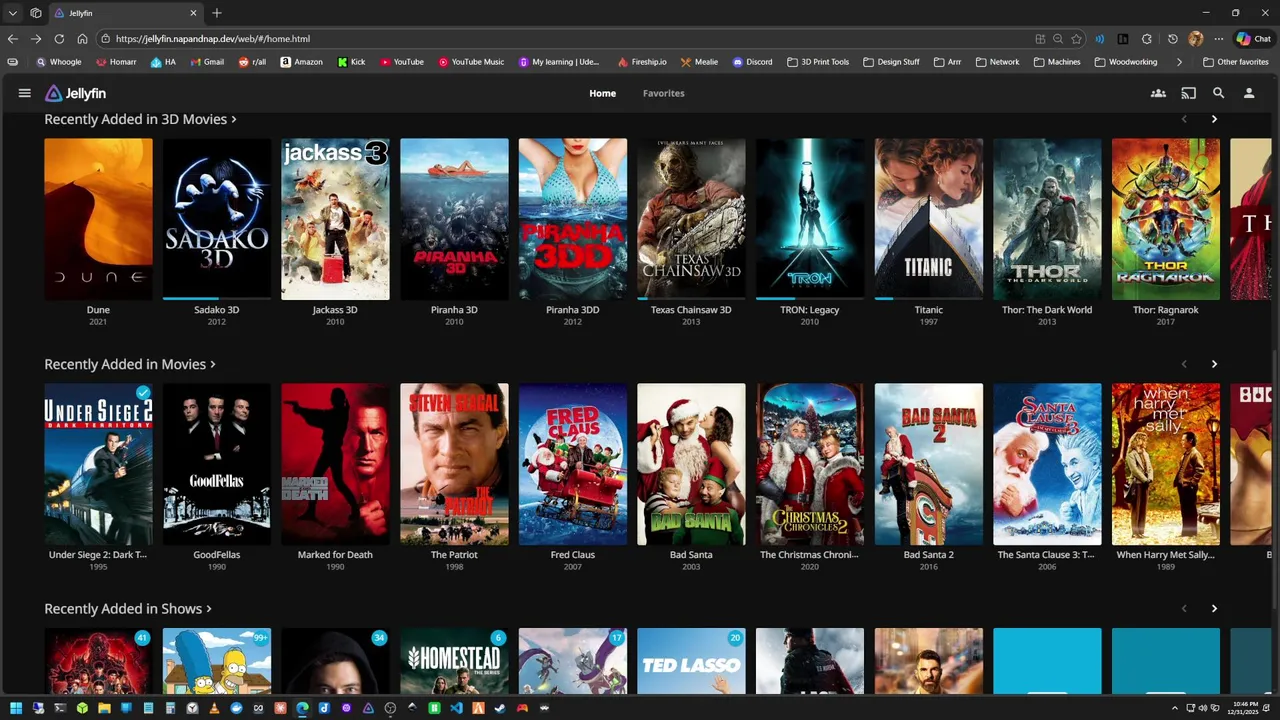Advance Movies row with next arrow

pyautogui.click(x=1214, y=364)
